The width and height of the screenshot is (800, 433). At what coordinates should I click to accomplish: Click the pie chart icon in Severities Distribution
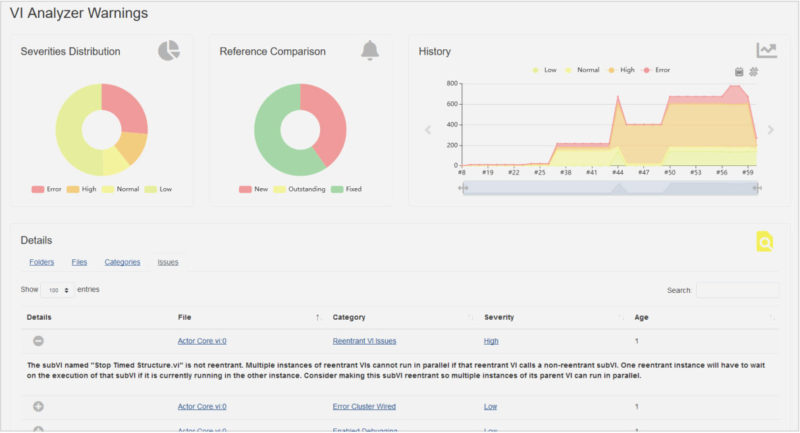pos(169,51)
